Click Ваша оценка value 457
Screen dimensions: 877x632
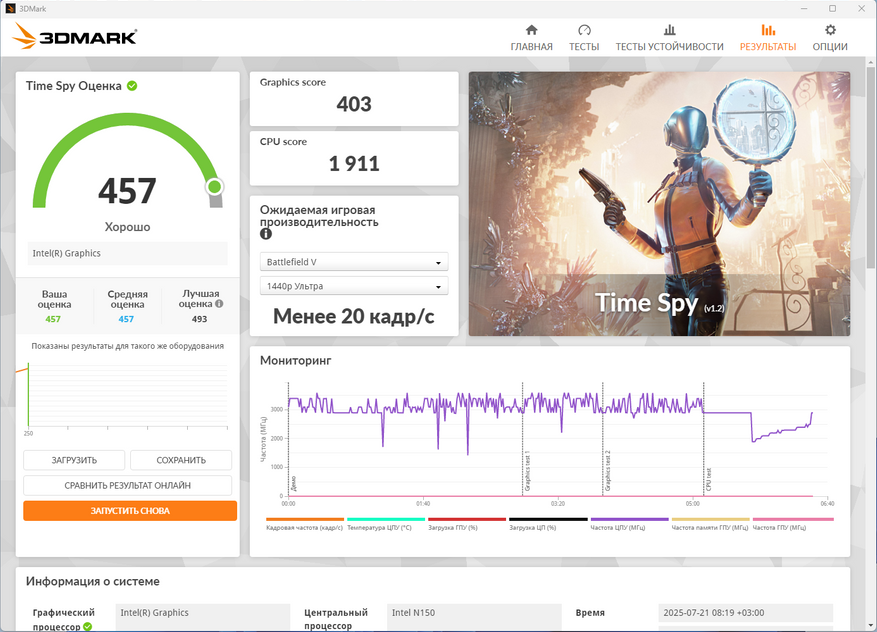53,319
